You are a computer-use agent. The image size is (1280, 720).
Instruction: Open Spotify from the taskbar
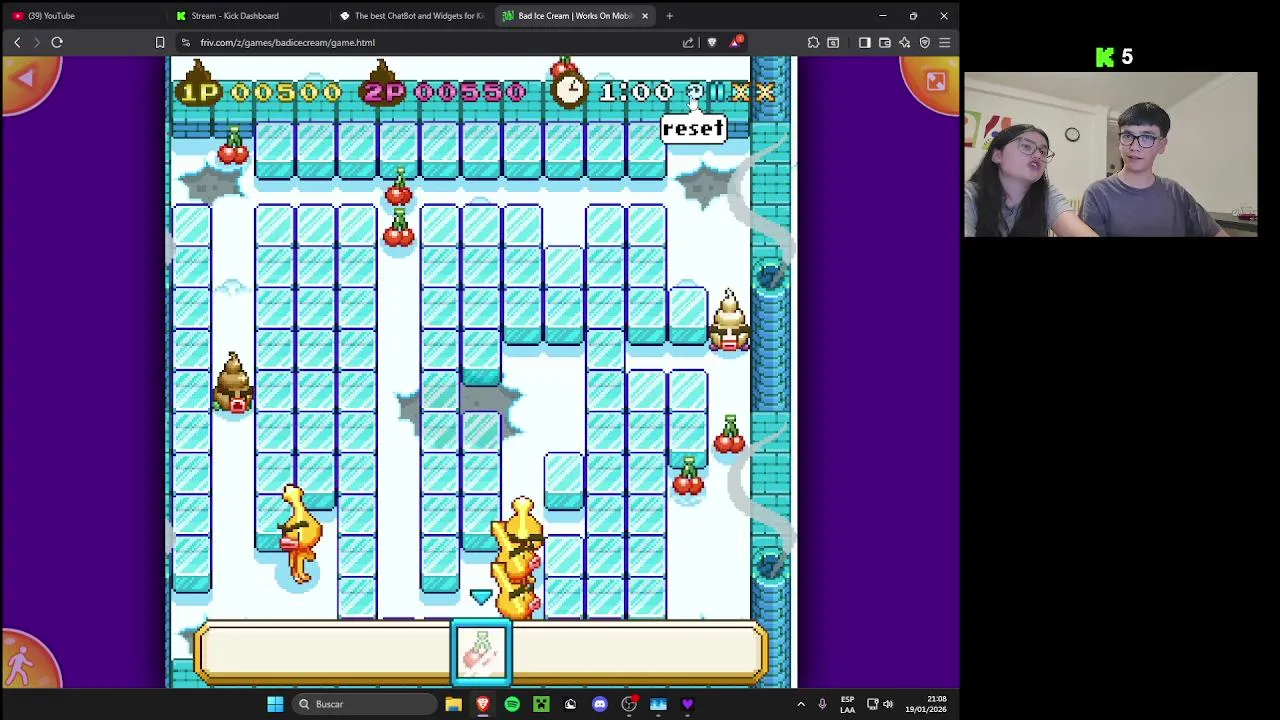click(512, 704)
